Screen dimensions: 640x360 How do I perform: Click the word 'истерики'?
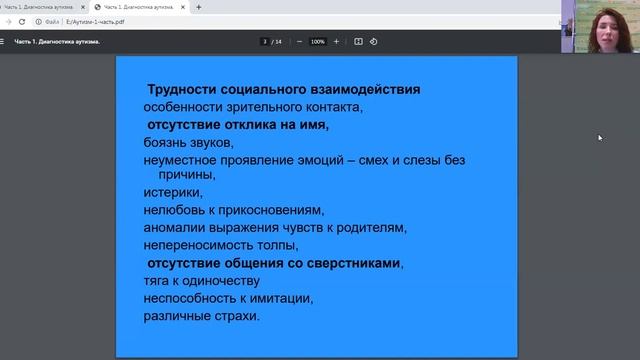pyautogui.click(x=173, y=192)
